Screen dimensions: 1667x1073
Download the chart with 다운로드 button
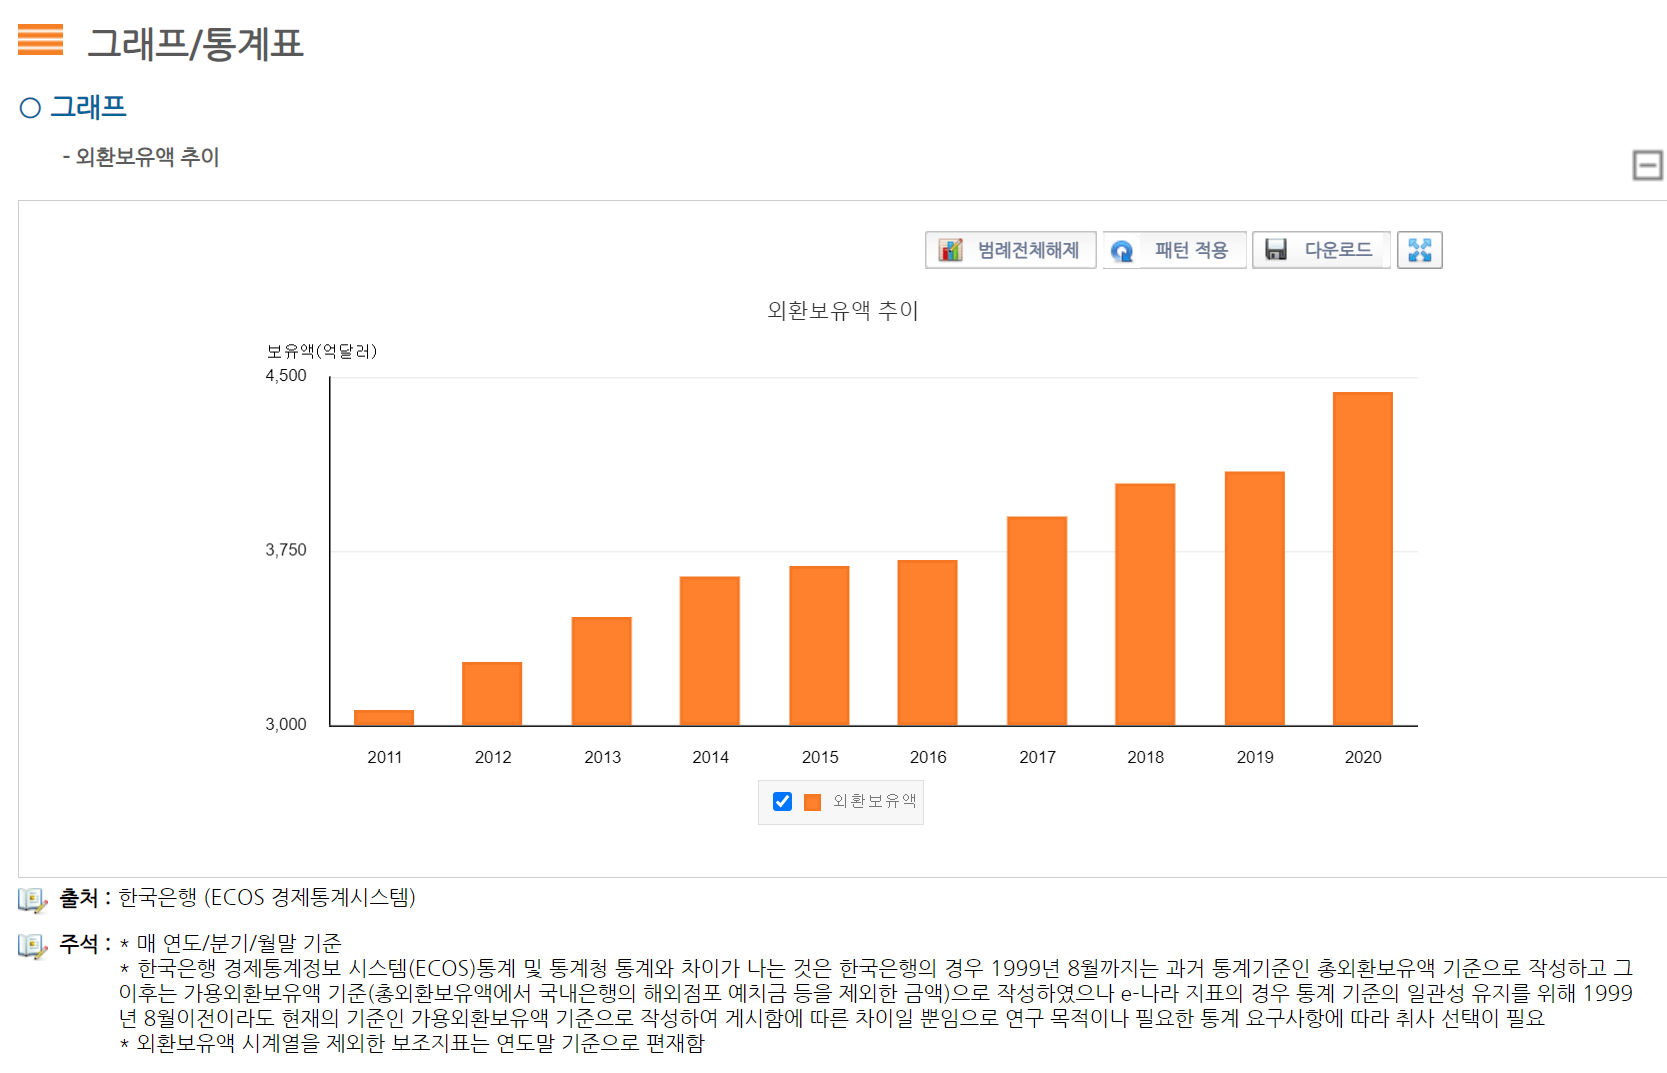click(x=1320, y=250)
